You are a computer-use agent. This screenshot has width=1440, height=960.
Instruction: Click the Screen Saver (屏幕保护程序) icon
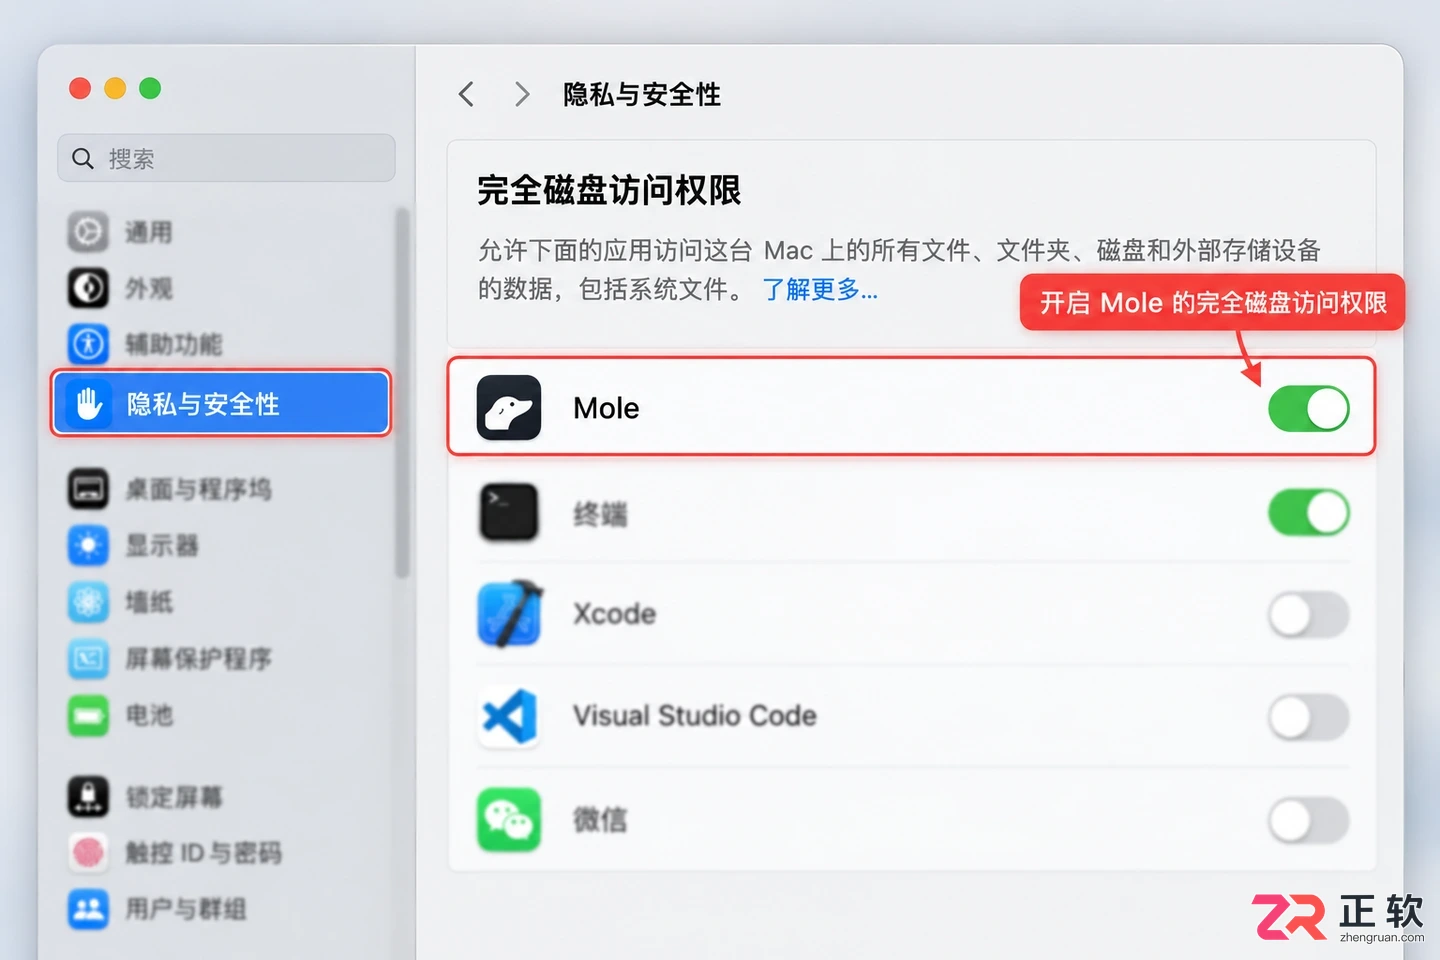(88, 658)
